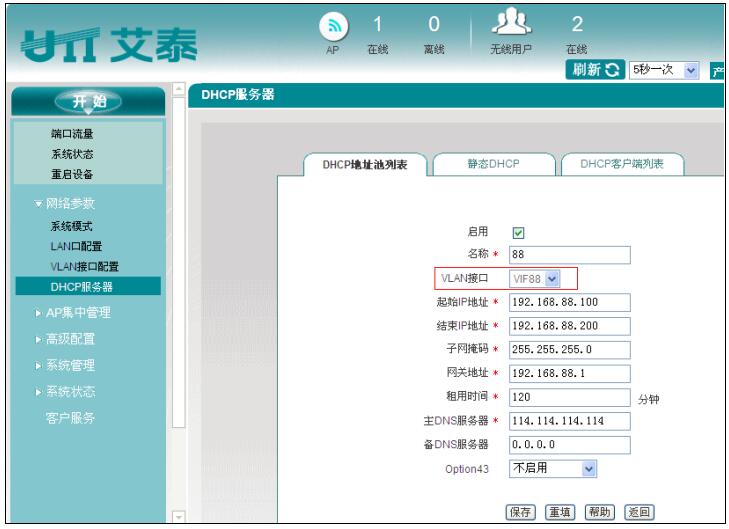Click the 刷新 refresh button
Image resolution: width=729 pixels, height=529 pixels.
pos(595,70)
